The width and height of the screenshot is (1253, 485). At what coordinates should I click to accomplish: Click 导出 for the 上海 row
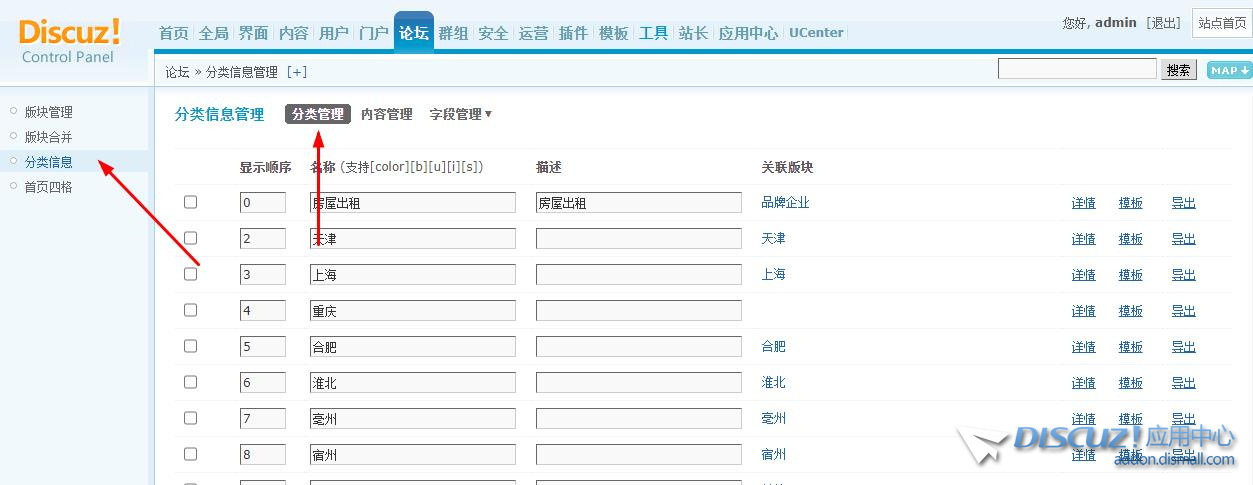[1184, 275]
